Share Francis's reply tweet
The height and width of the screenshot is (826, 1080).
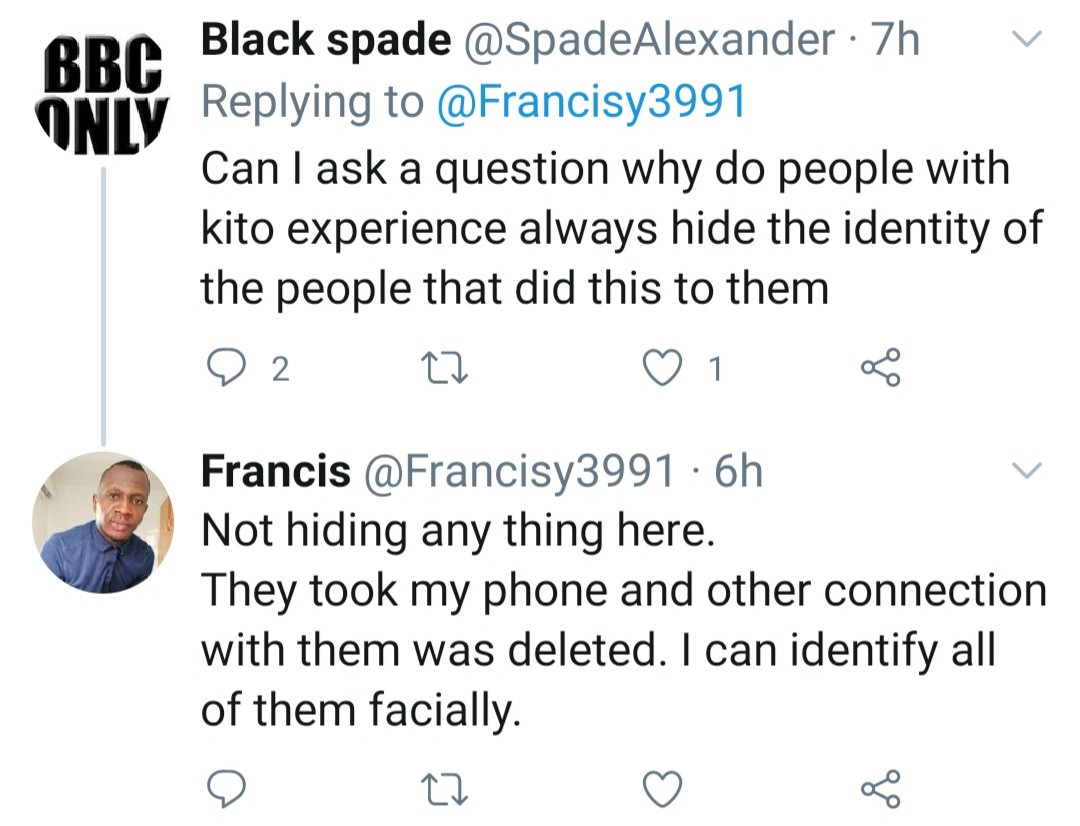(880, 789)
